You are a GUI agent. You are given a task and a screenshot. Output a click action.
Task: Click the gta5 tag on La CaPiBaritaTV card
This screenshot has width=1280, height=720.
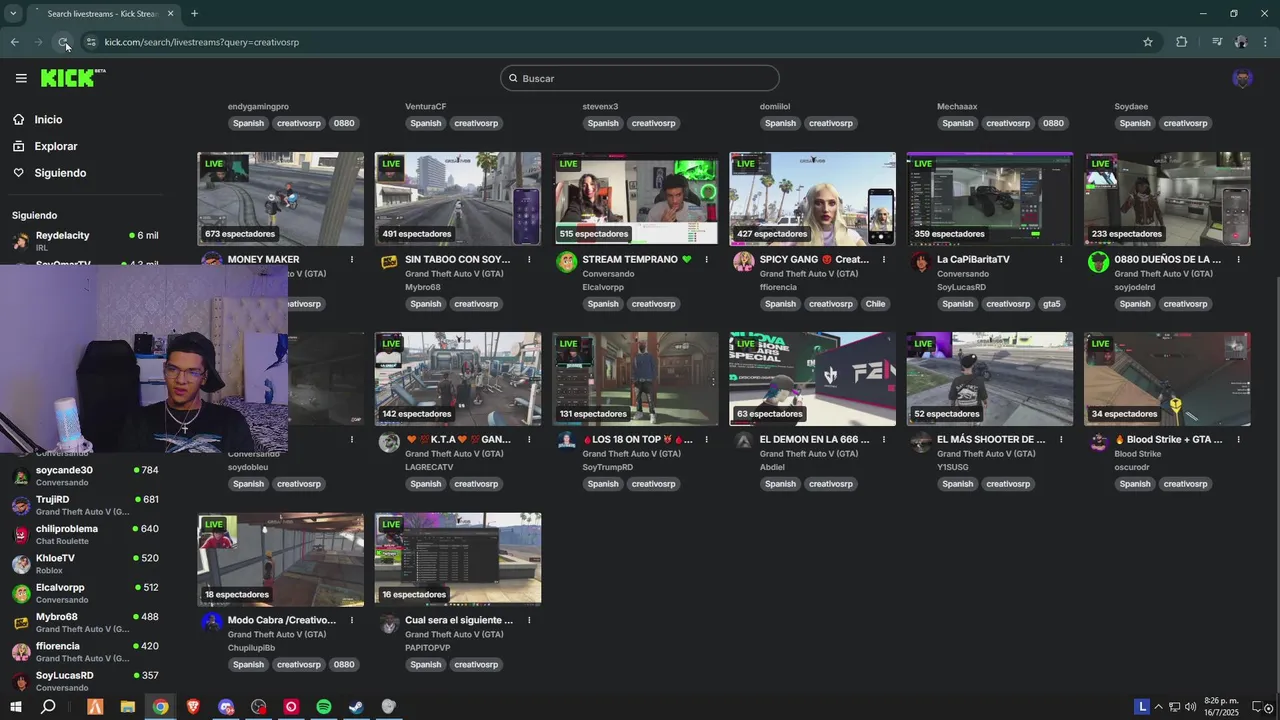point(1052,304)
